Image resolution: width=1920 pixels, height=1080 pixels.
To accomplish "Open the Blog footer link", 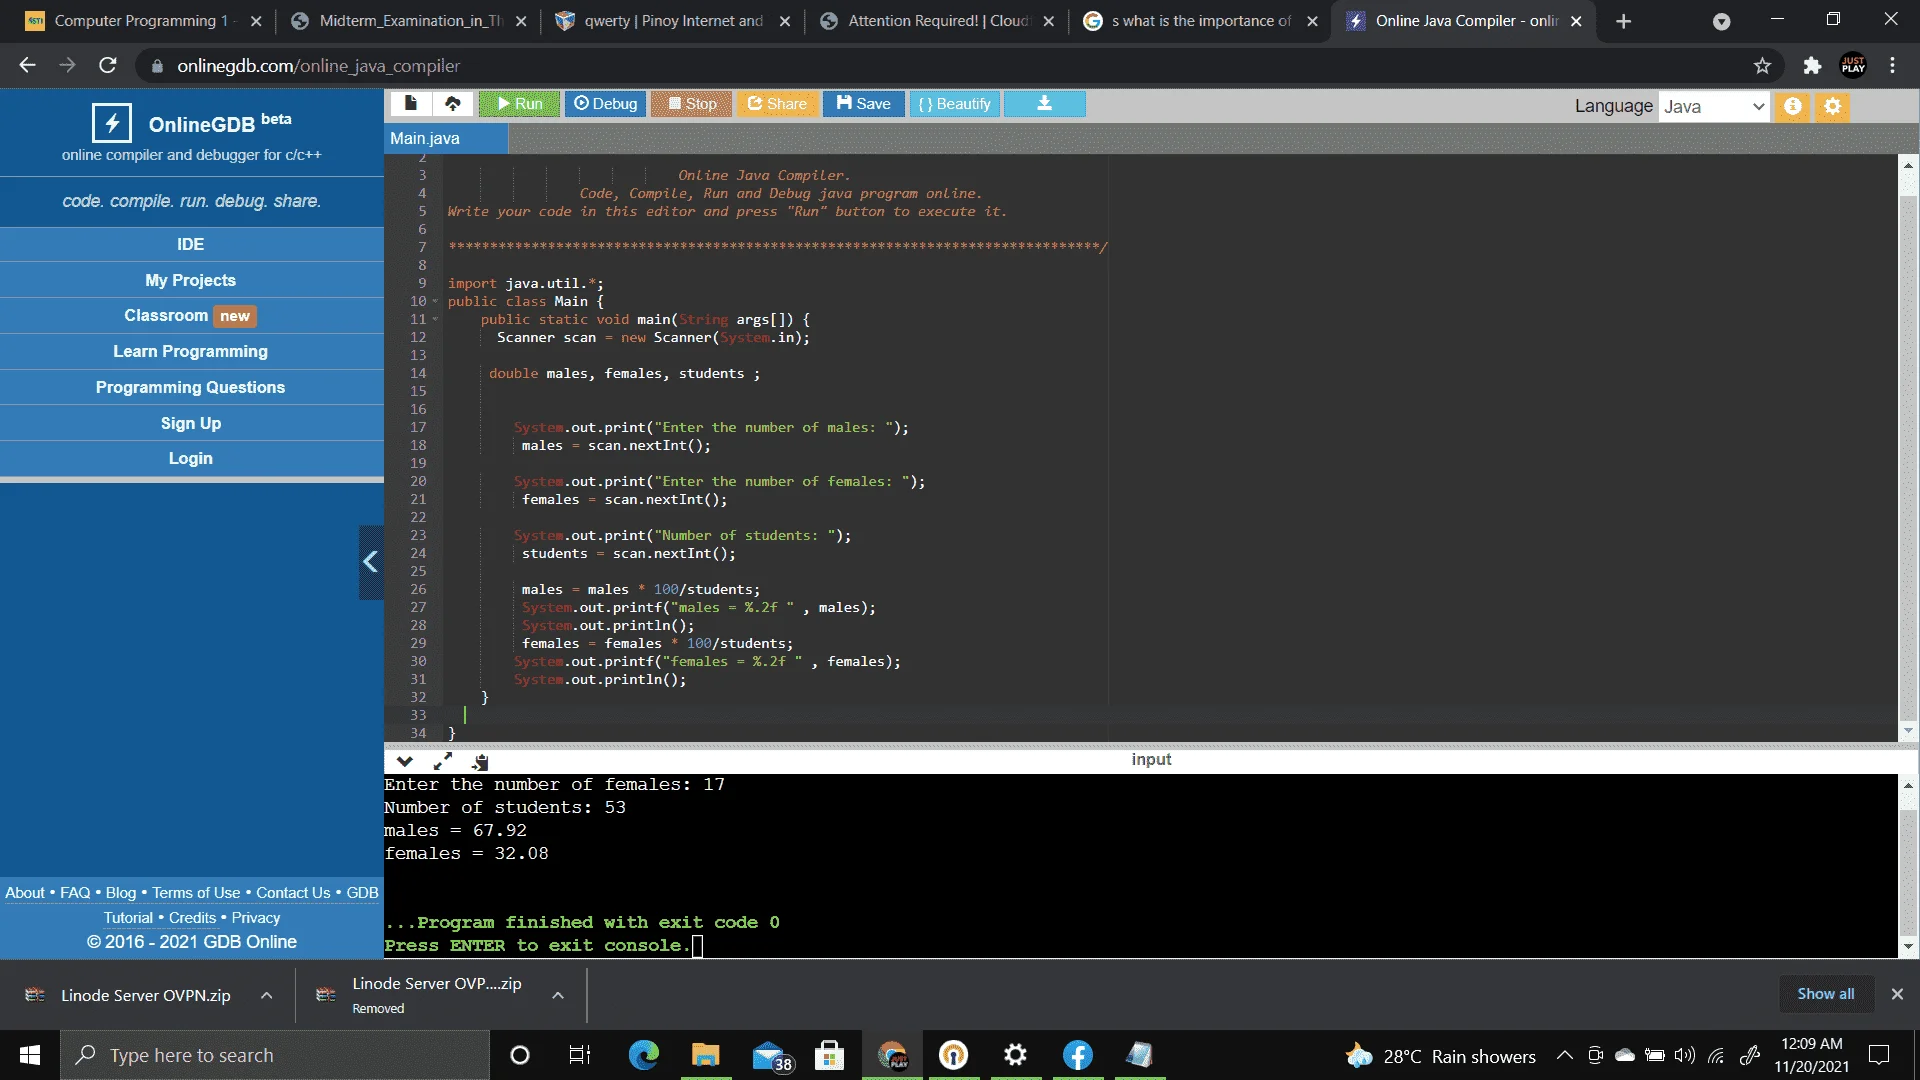I will 121,892.
